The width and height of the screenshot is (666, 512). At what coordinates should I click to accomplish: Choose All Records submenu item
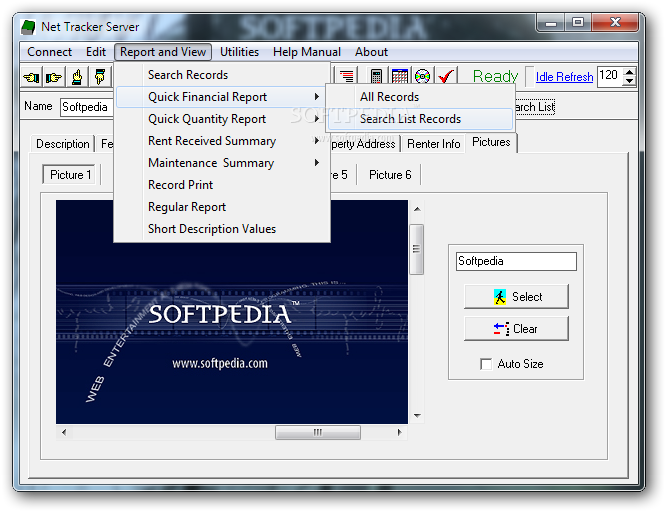pyautogui.click(x=420, y=97)
